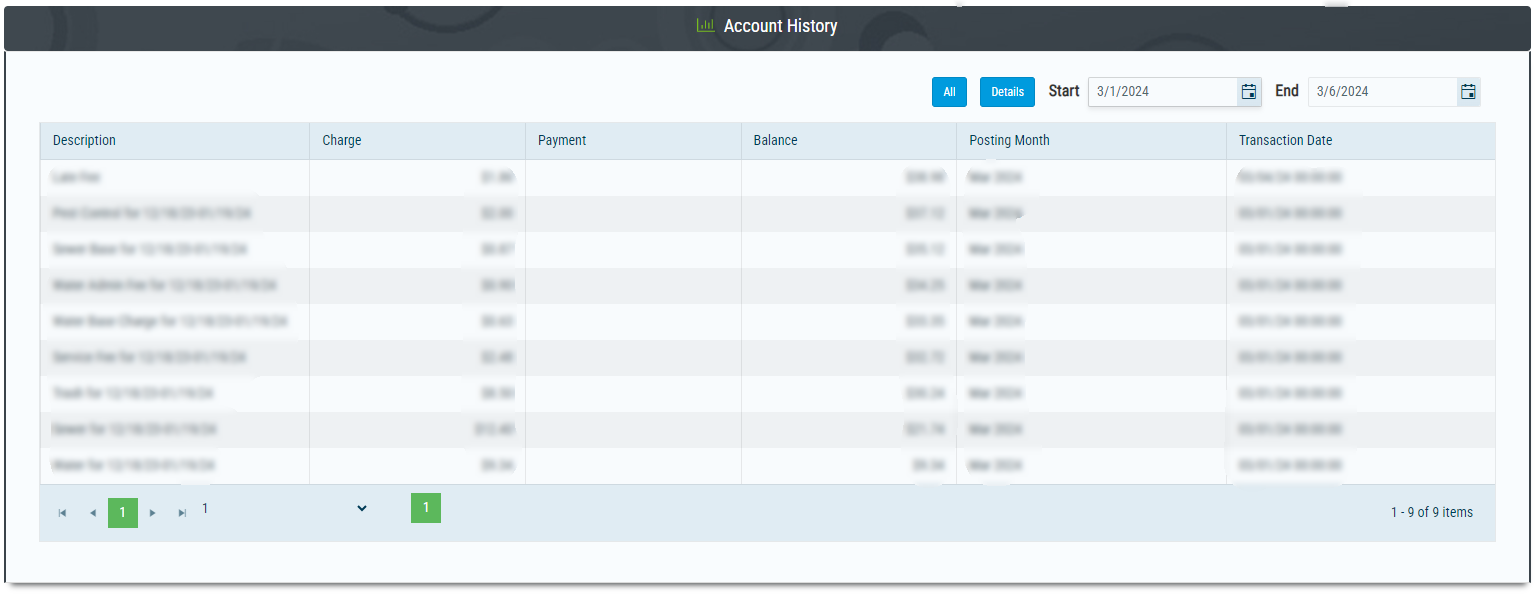Advance to next page arrow

(x=152, y=512)
